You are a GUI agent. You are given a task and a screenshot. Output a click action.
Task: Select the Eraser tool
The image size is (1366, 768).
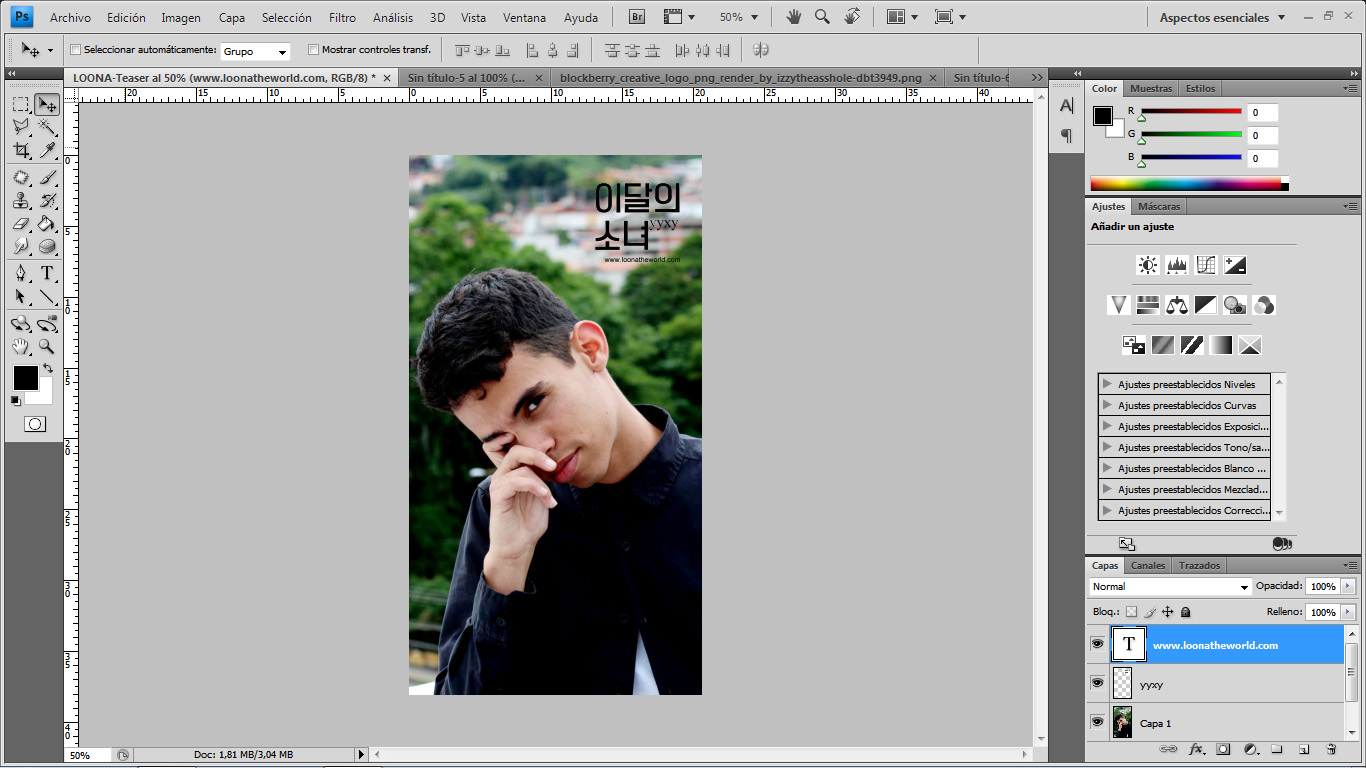click(x=20, y=223)
